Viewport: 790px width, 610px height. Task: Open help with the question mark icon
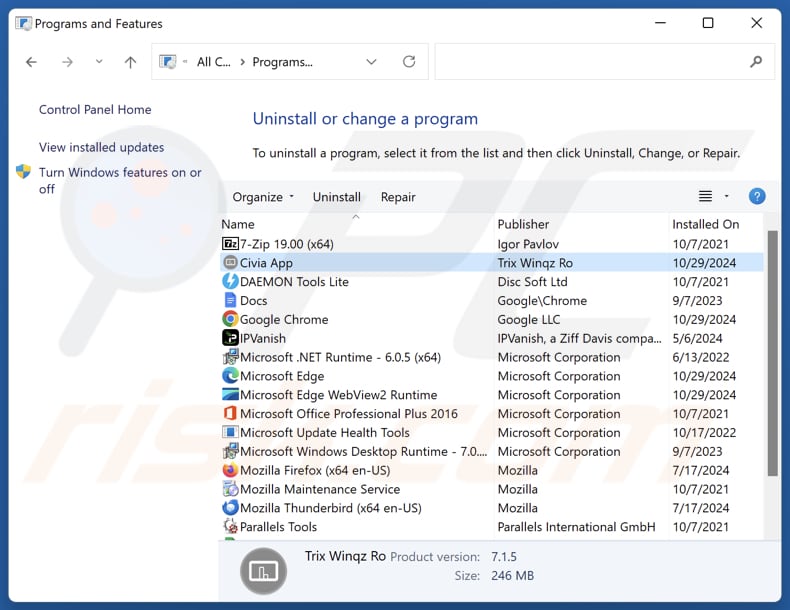[757, 196]
